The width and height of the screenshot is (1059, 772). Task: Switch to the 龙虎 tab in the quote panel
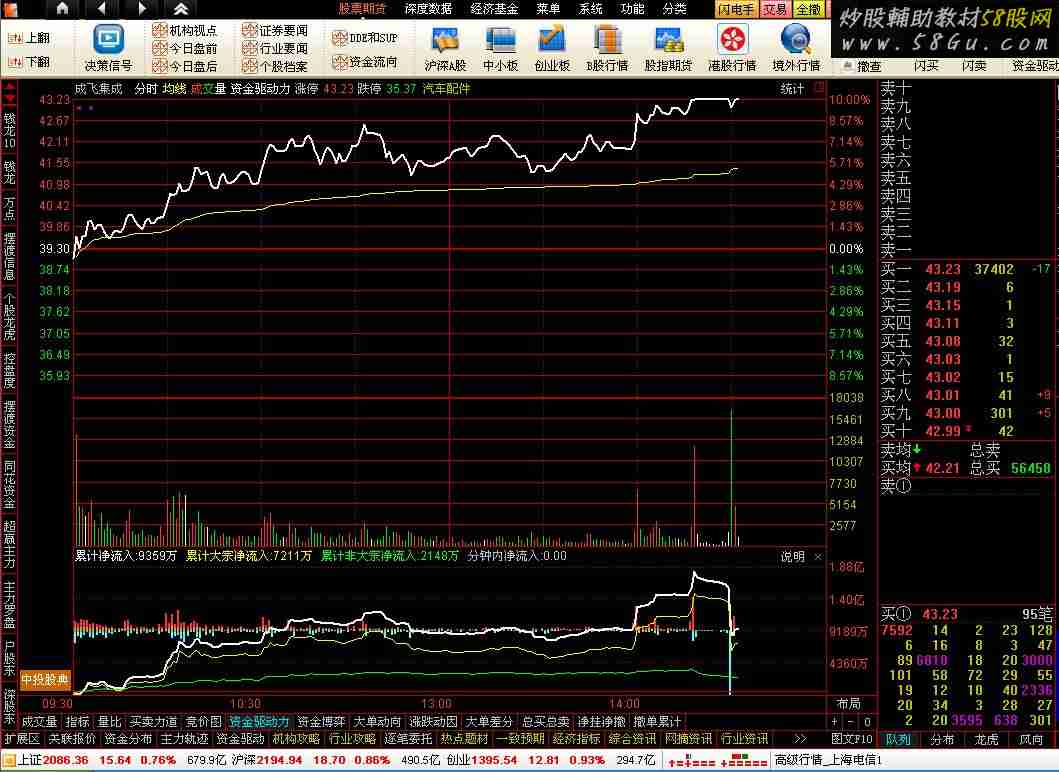pos(986,740)
